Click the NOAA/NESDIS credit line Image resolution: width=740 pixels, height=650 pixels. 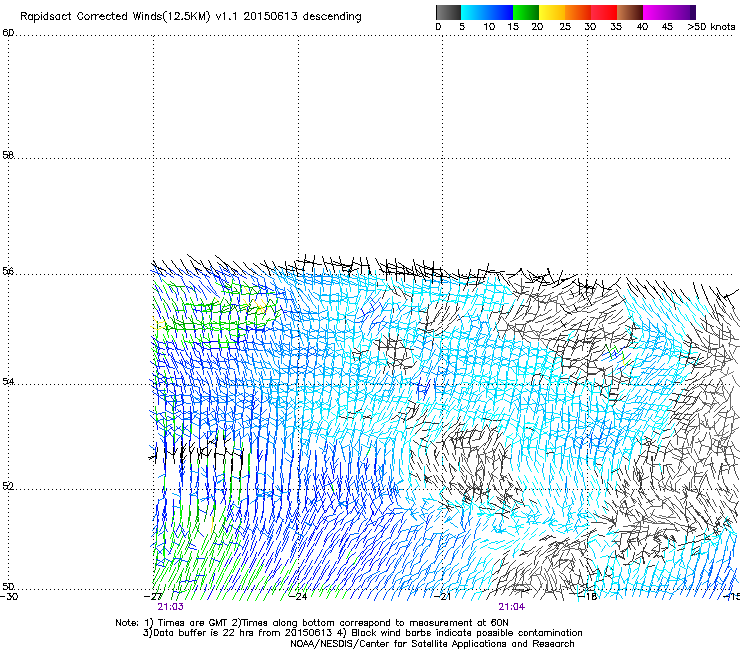click(432, 644)
